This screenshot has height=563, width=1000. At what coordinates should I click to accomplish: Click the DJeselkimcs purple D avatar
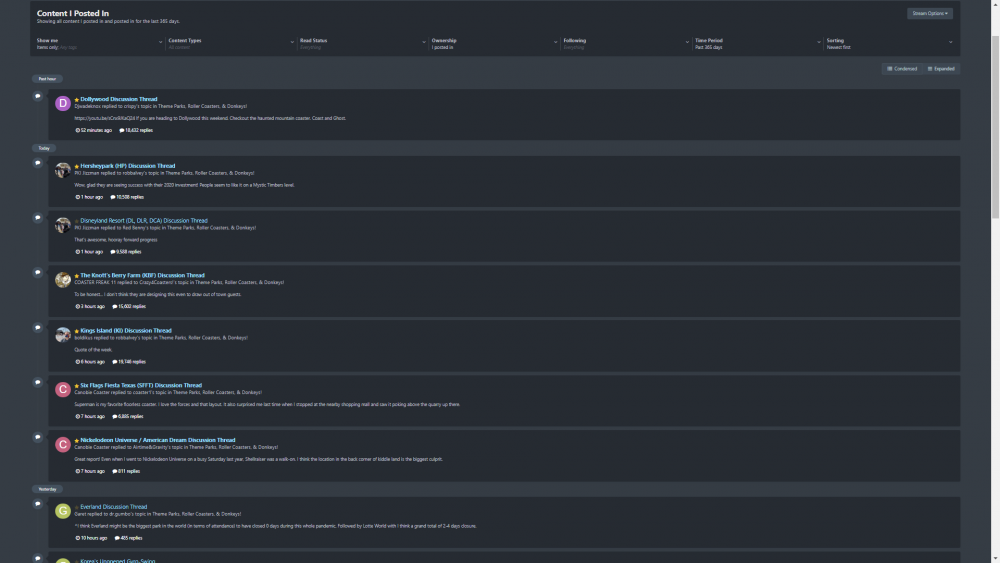tap(63, 103)
